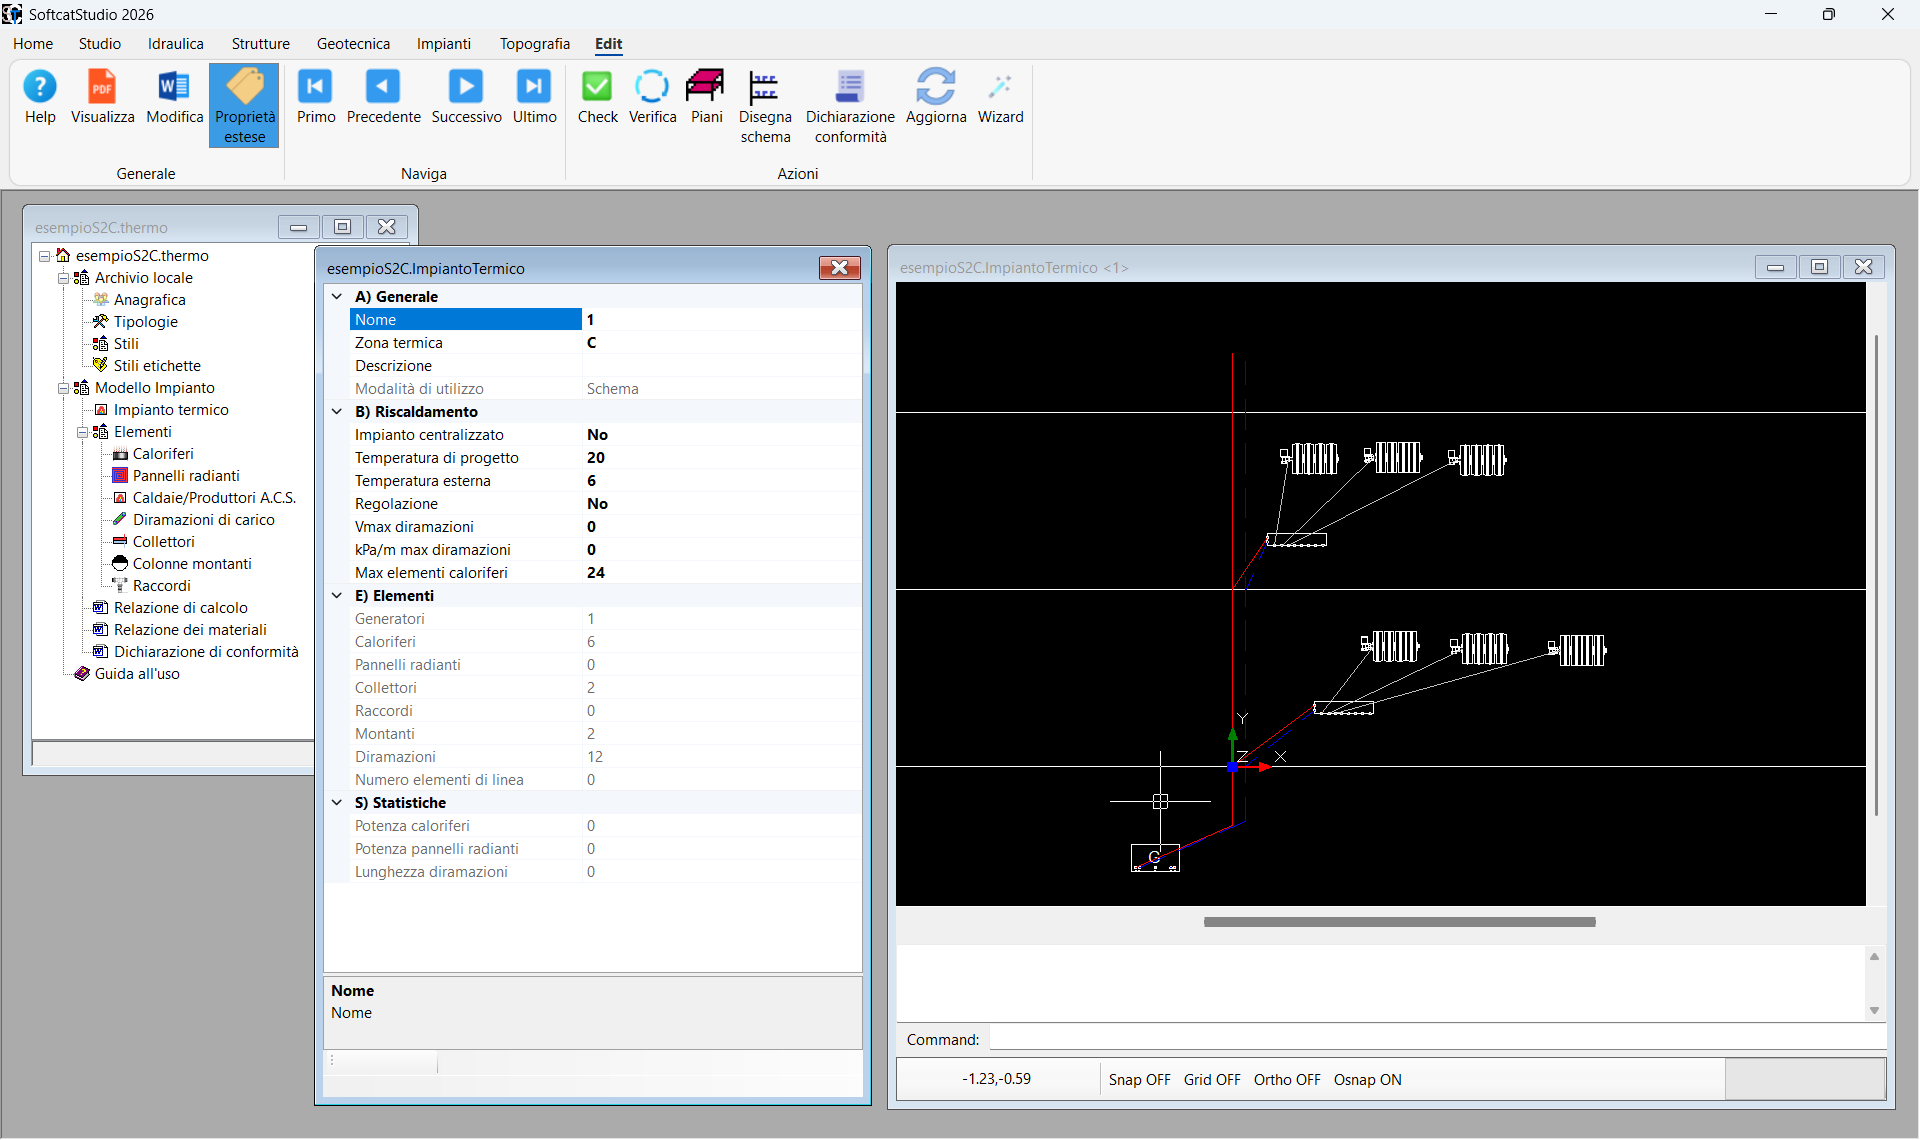Viewport: 1920px width, 1140px height.
Task: Click the Modifica Word icon
Action: pos(174,97)
